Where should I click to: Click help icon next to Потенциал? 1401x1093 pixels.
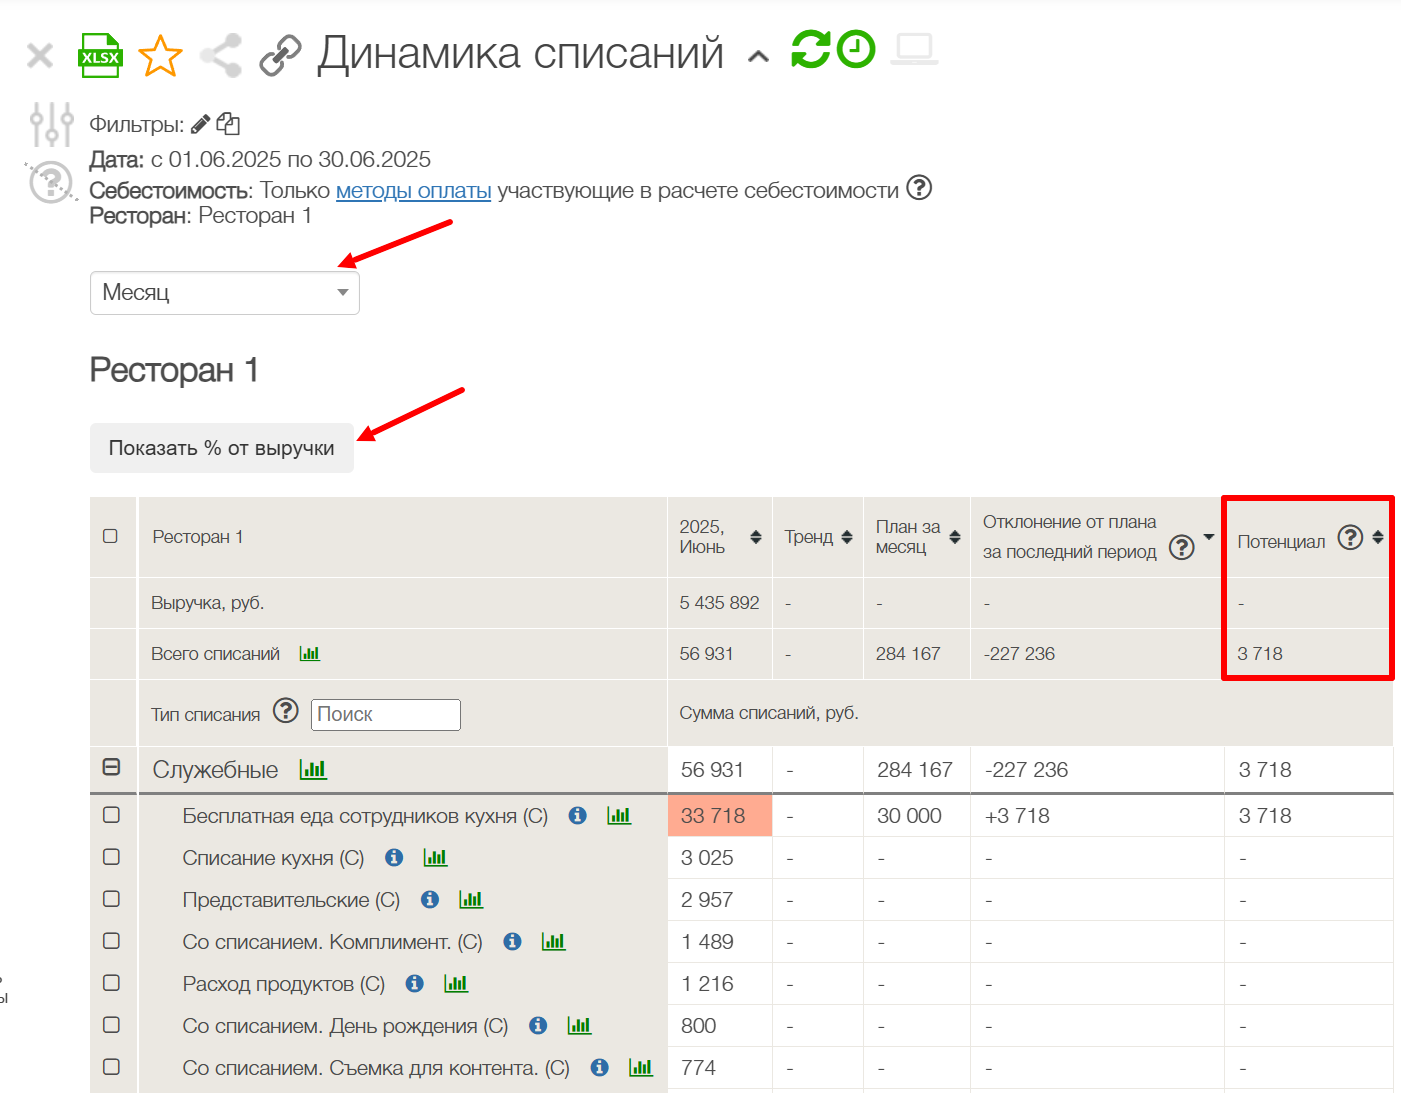(1350, 538)
